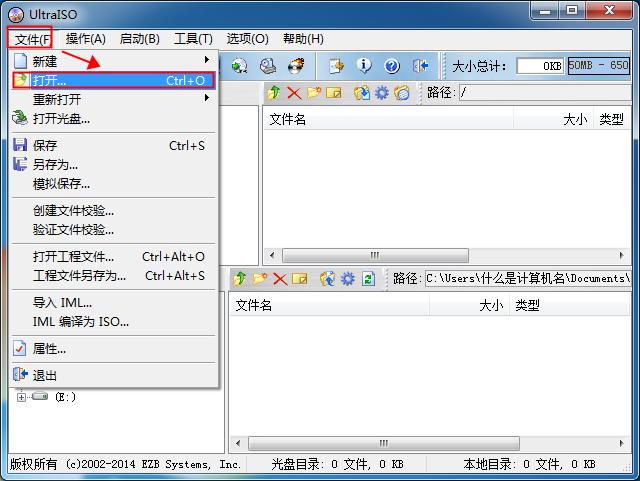640x481 pixels.
Task: Click image pane horizontal scrollbar thumb
Action: pyautogui.click(x=375, y=256)
